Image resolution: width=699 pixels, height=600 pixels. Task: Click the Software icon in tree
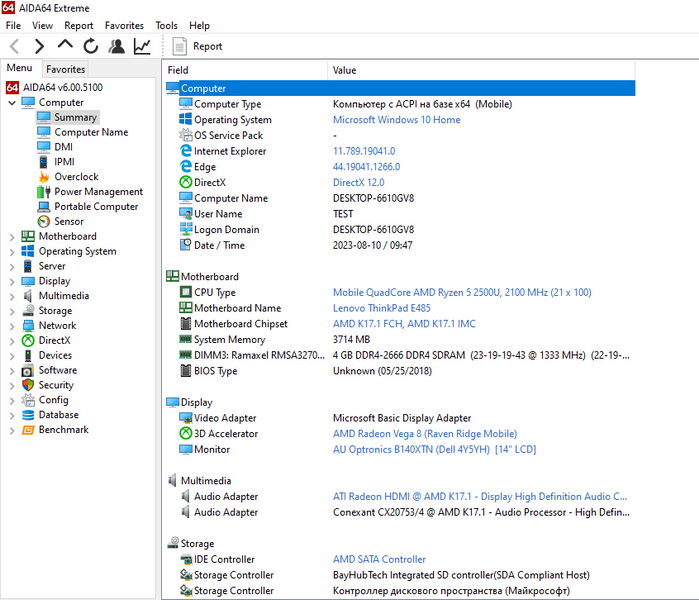click(x=28, y=370)
